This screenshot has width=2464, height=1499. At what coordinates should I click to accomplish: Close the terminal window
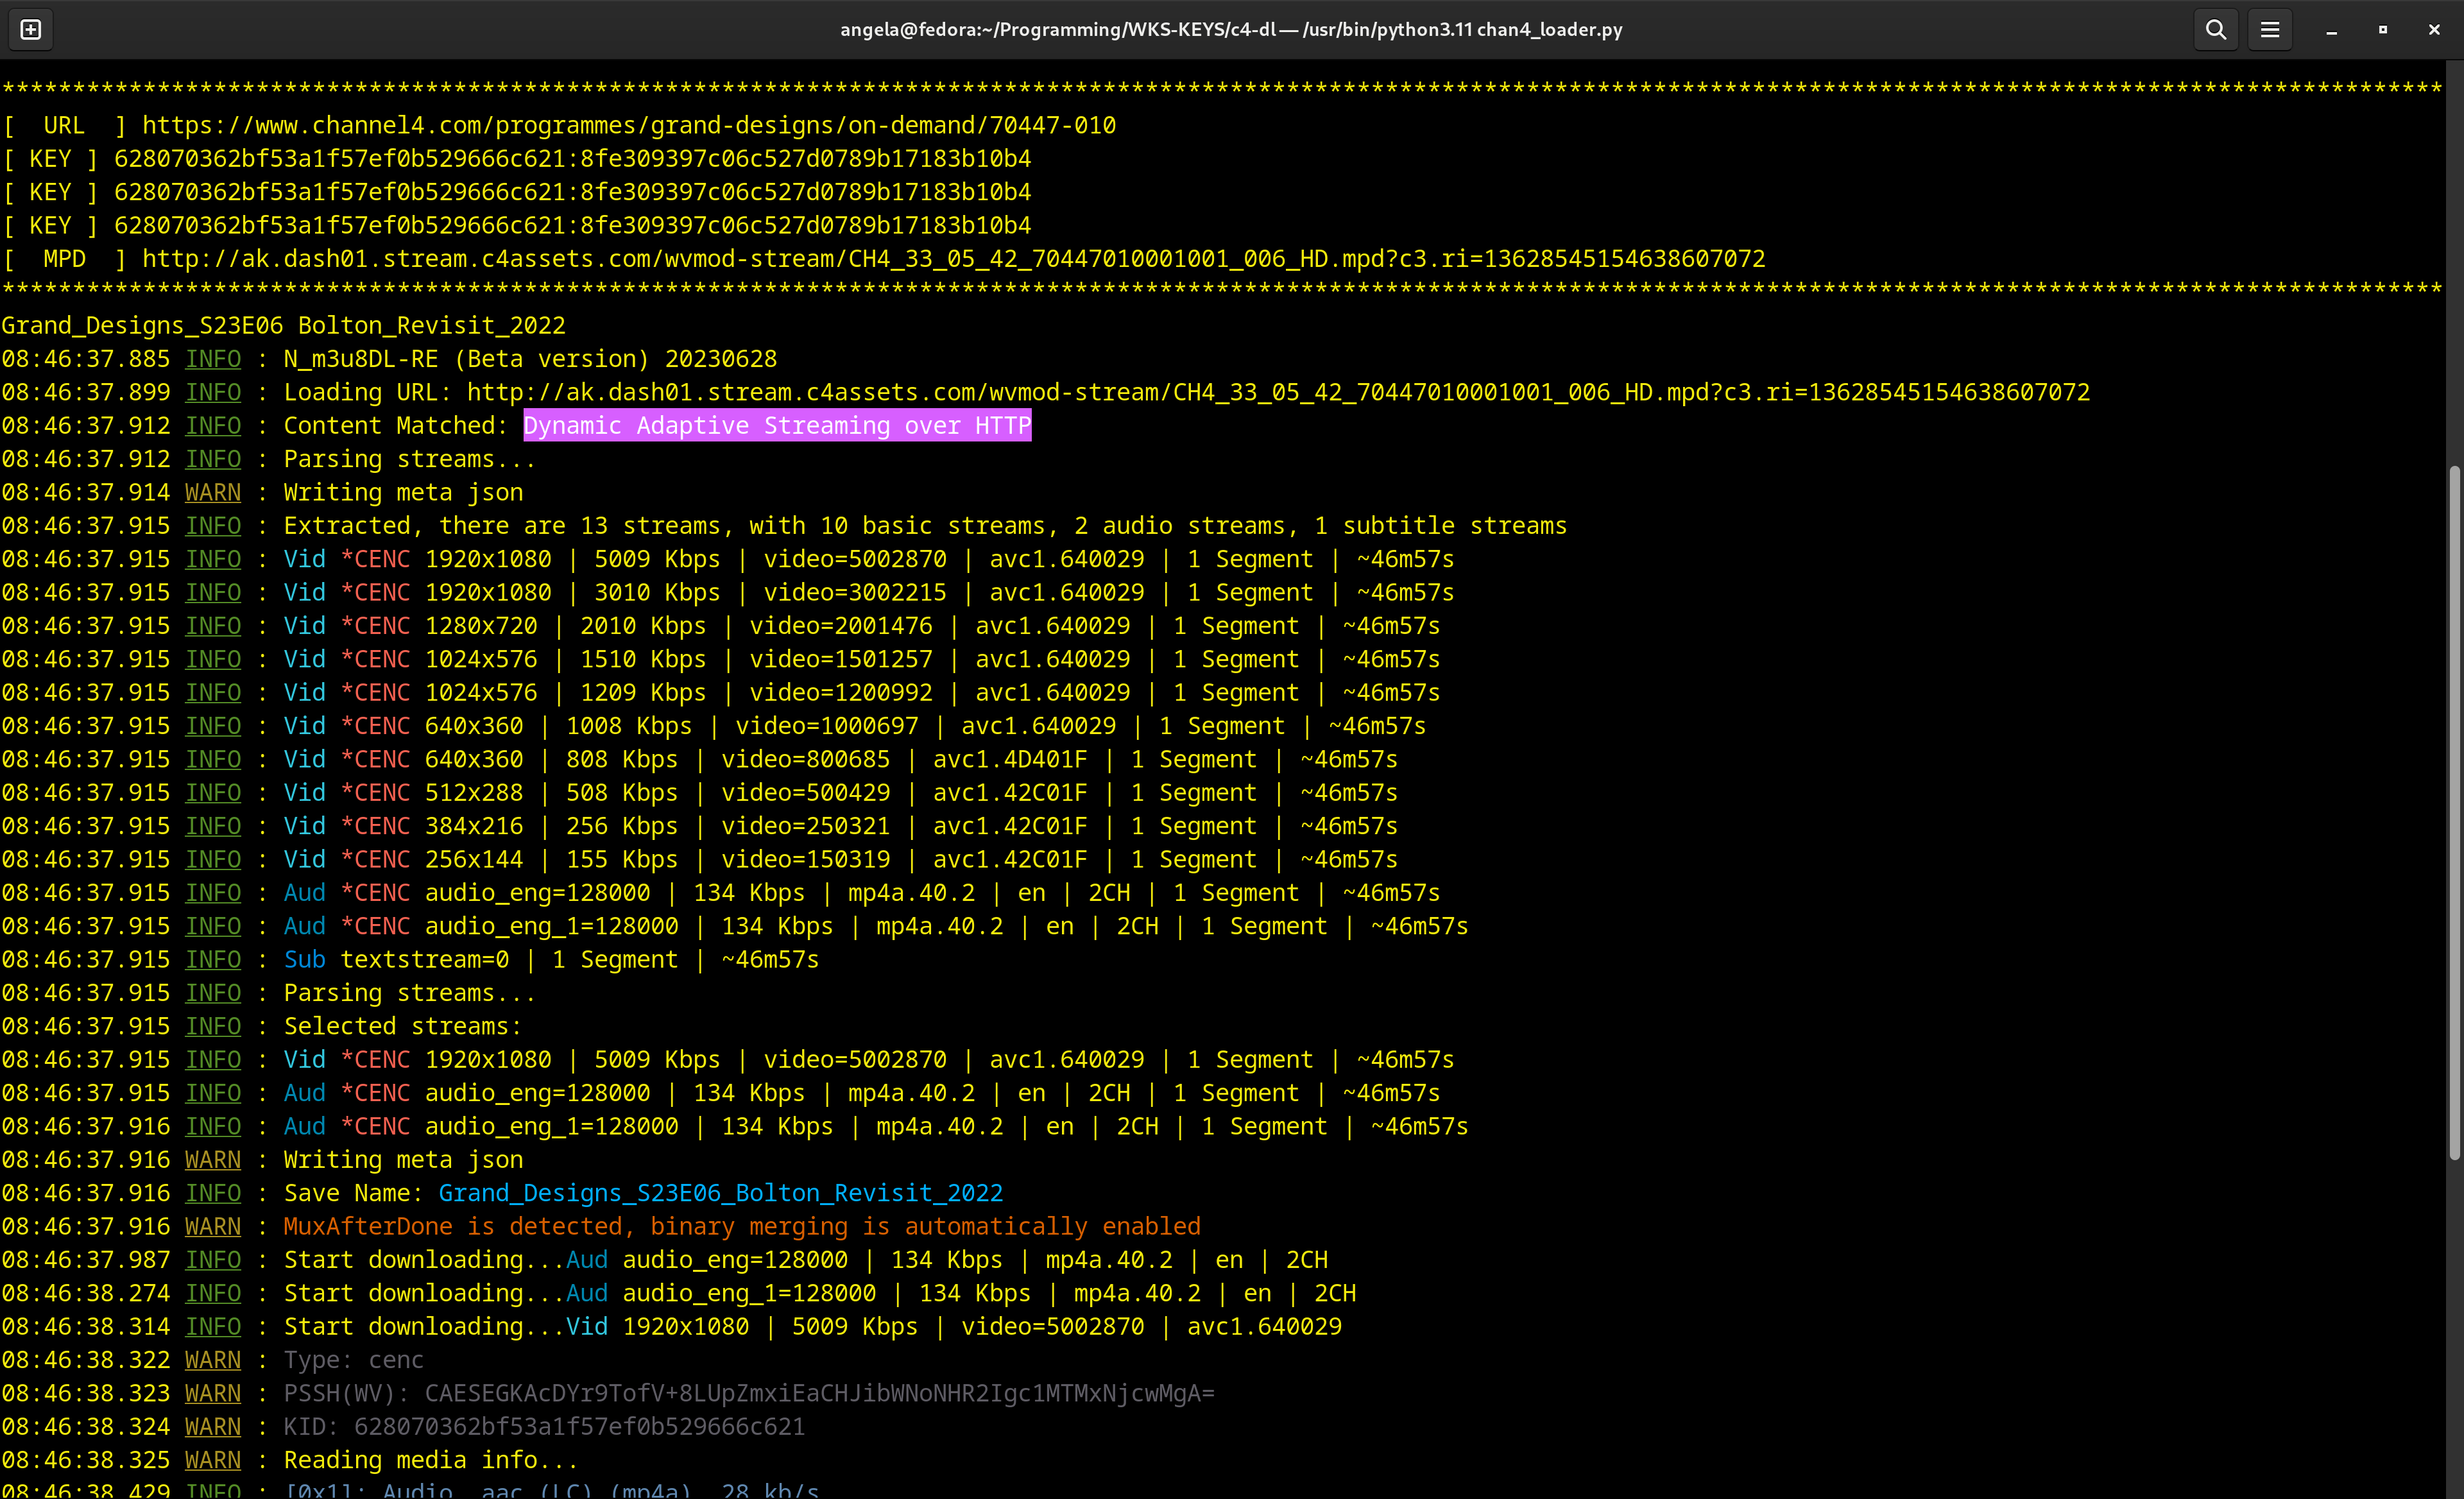click(2434, 30)
